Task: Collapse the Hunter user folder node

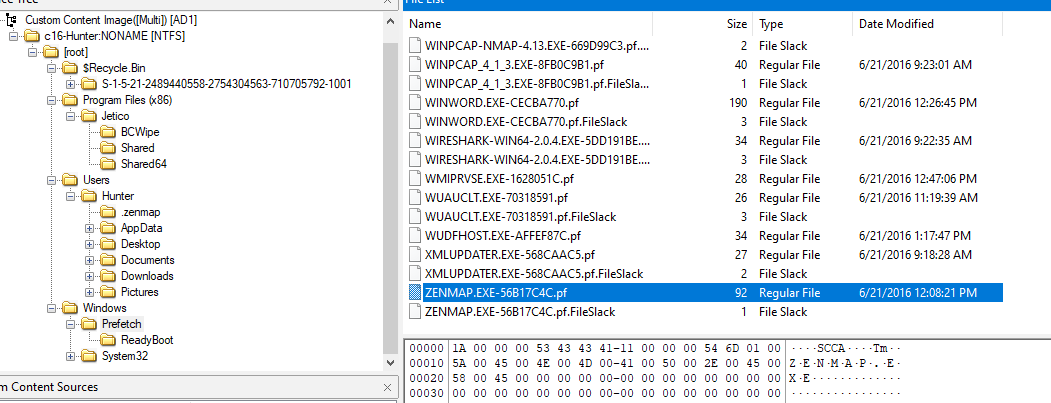Action: click(x=70, y=196)
